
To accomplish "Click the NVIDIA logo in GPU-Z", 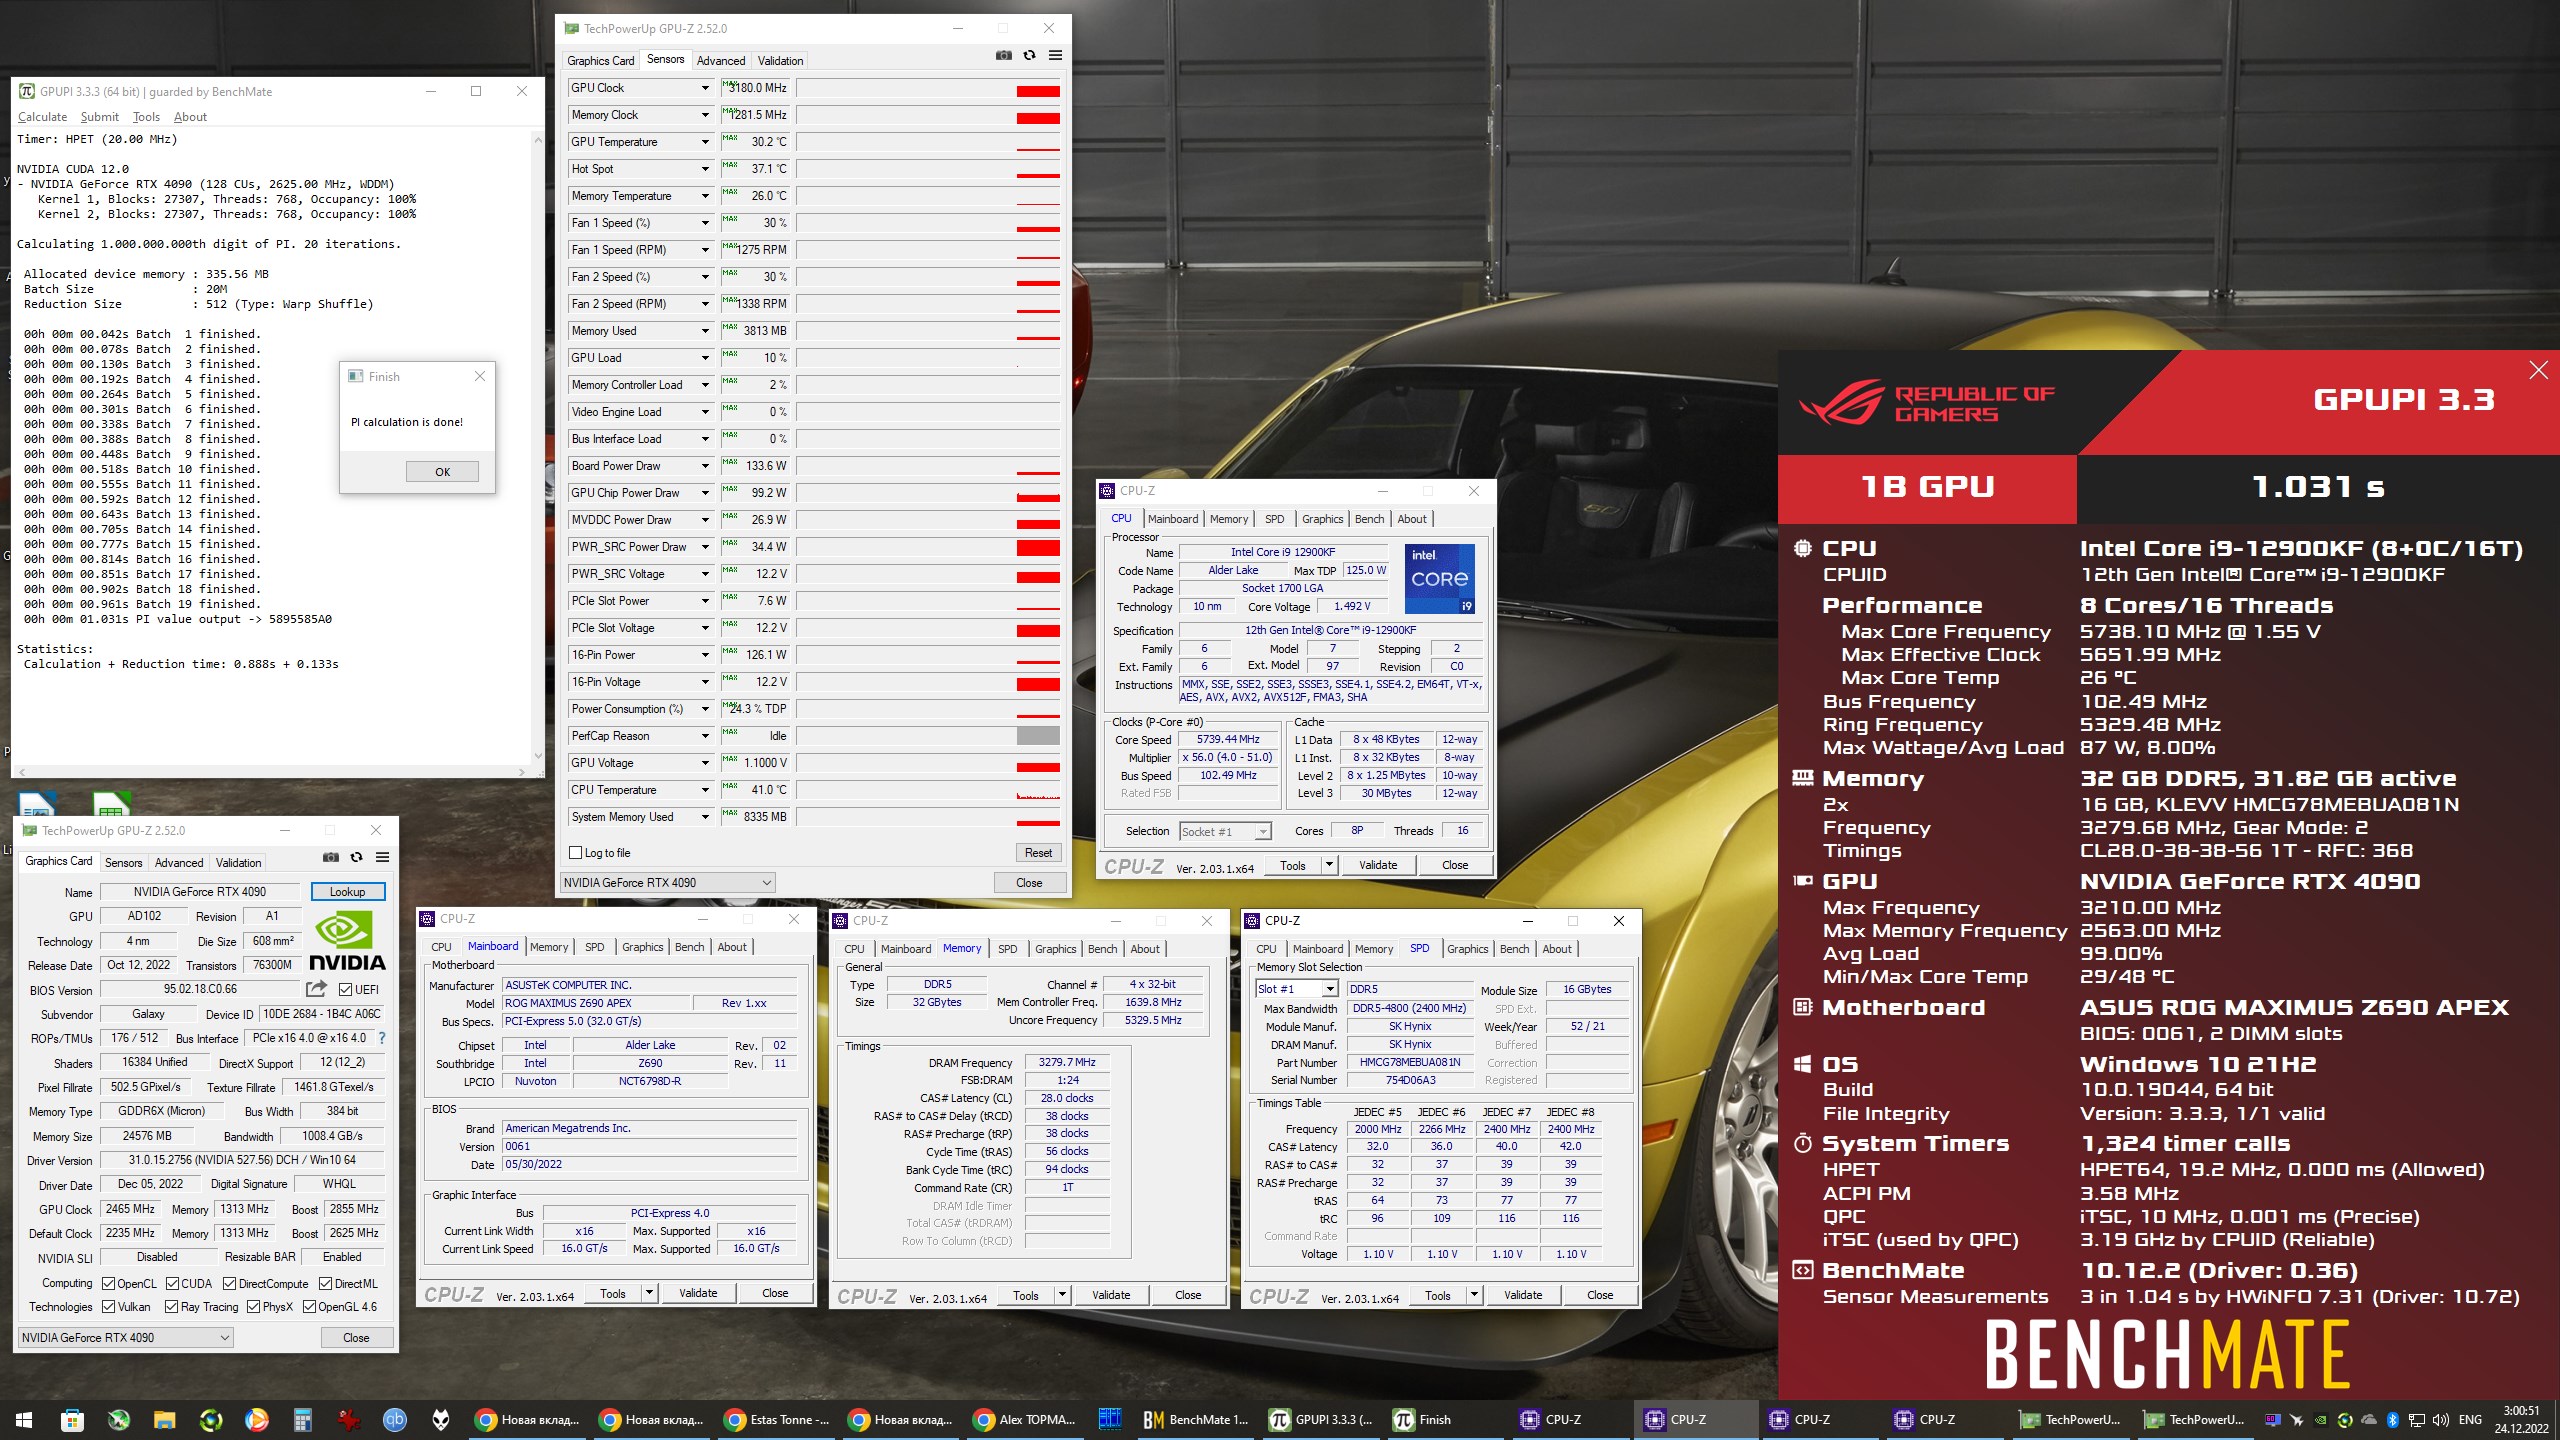I will click(x=347, y=941).
